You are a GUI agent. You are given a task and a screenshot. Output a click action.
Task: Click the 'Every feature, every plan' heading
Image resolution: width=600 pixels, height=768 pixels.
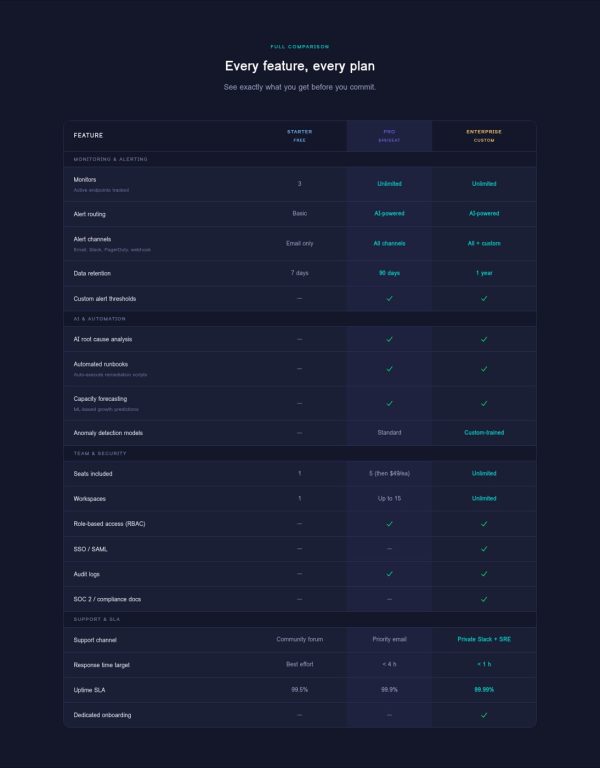click(x=300, y=66)
